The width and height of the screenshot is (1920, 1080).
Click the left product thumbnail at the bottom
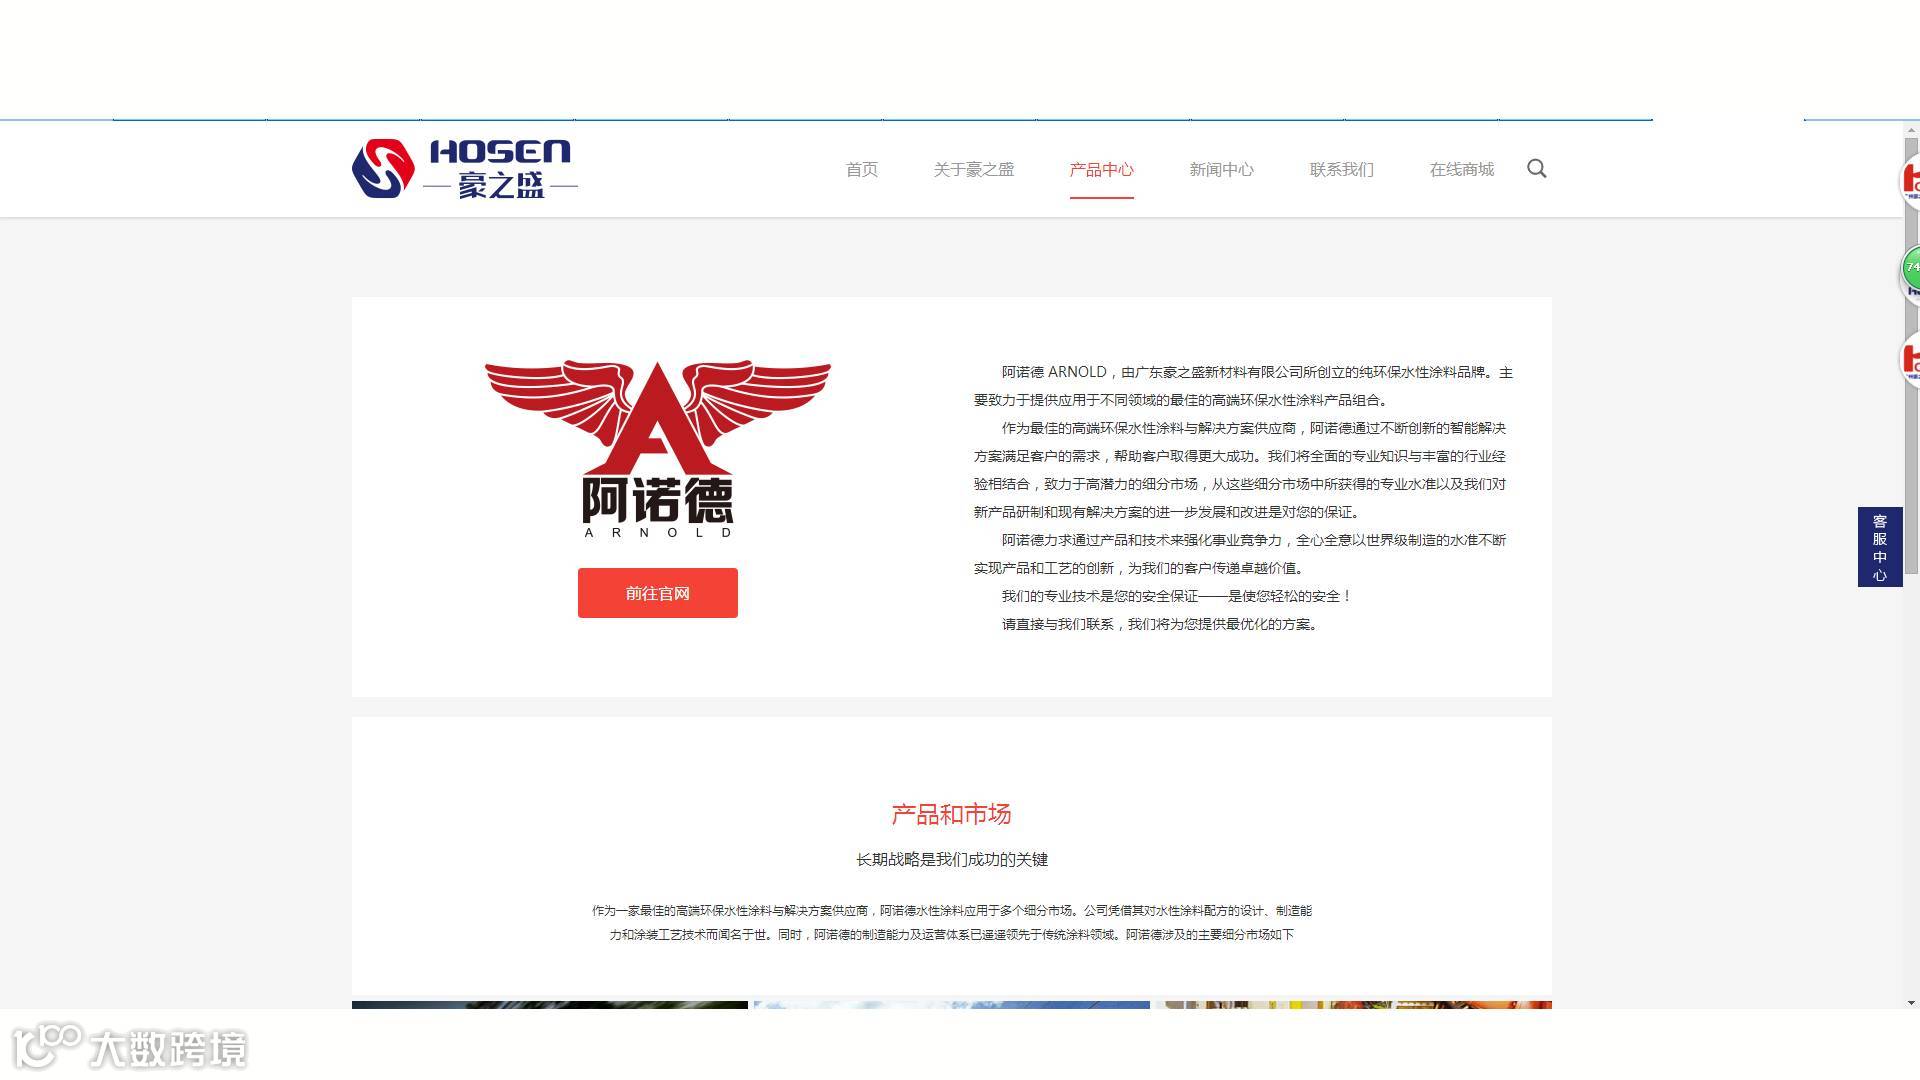[549, 1004]
